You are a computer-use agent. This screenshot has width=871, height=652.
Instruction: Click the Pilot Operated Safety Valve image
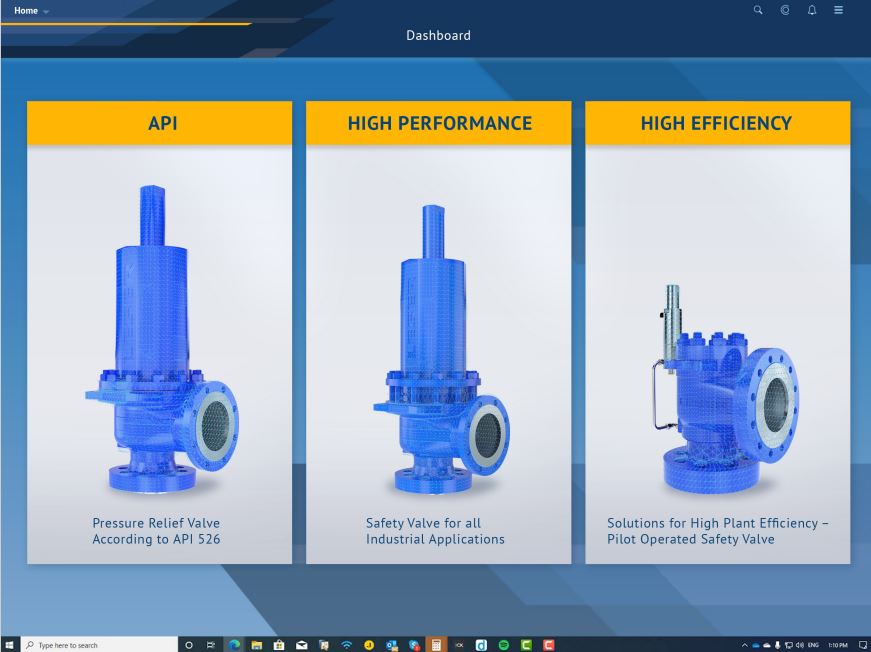point(726,390)
